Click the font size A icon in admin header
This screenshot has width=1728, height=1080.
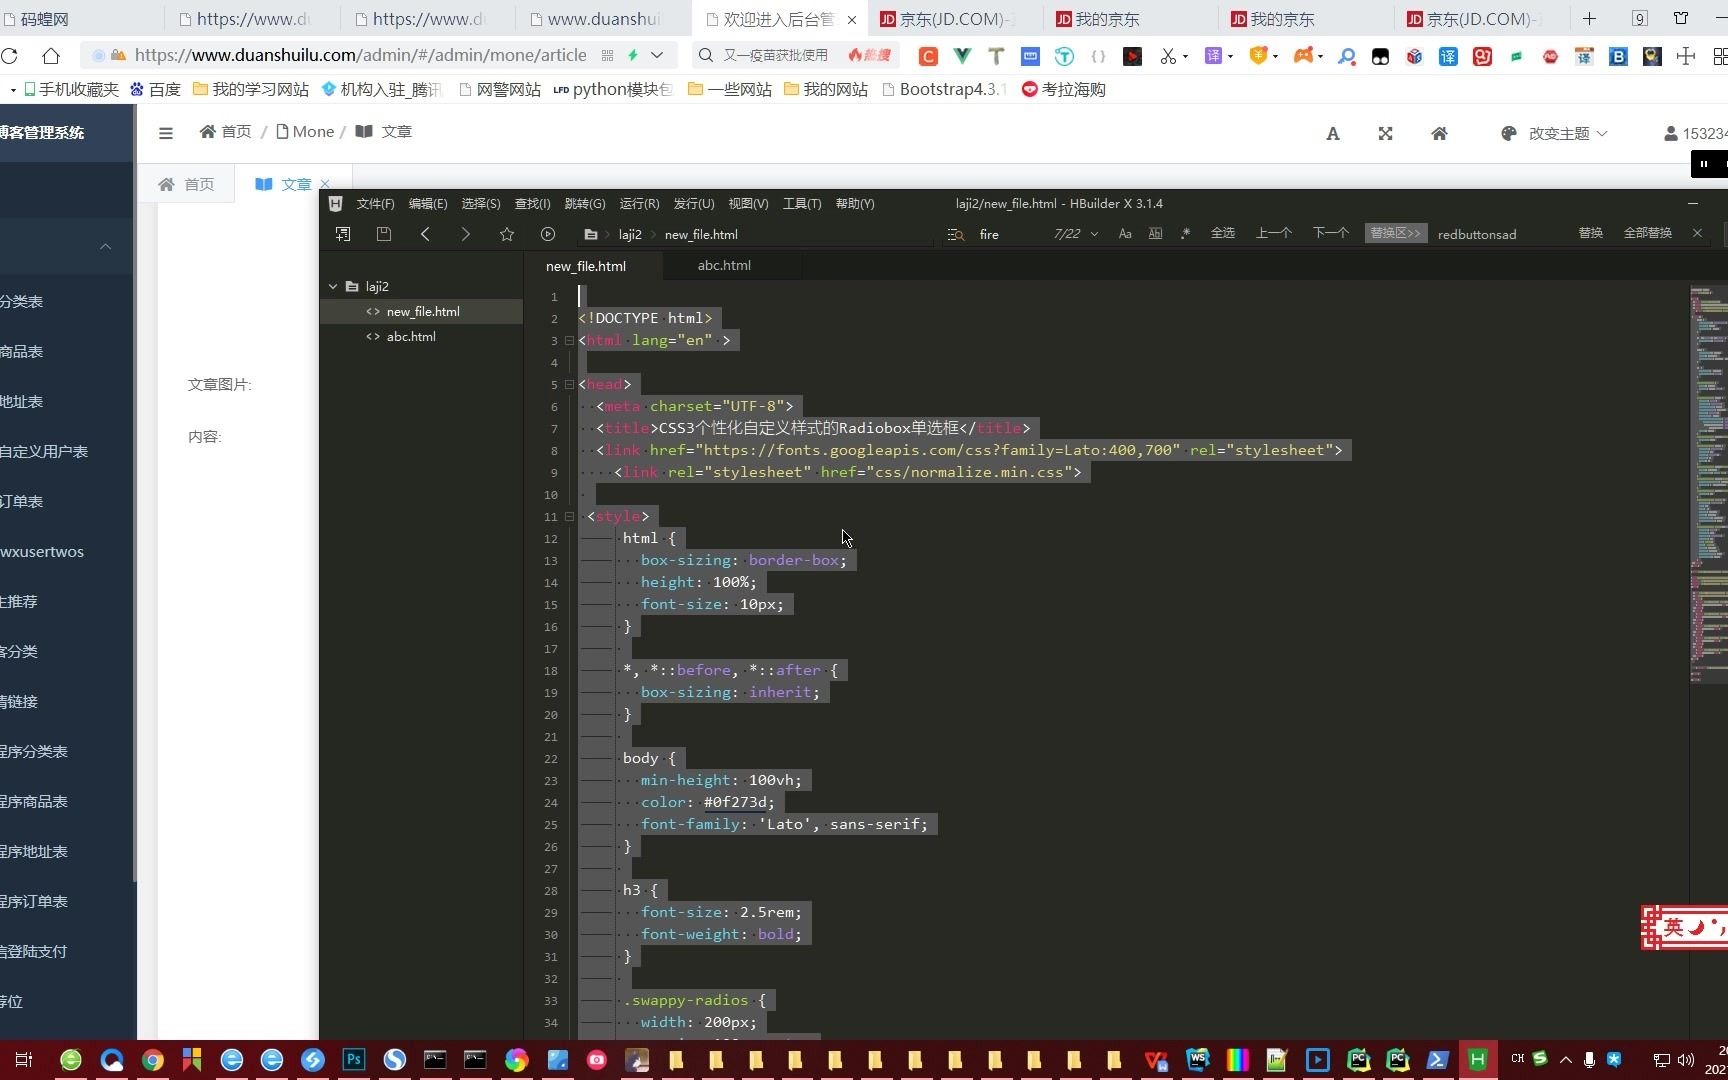[x=1333, y=134]
